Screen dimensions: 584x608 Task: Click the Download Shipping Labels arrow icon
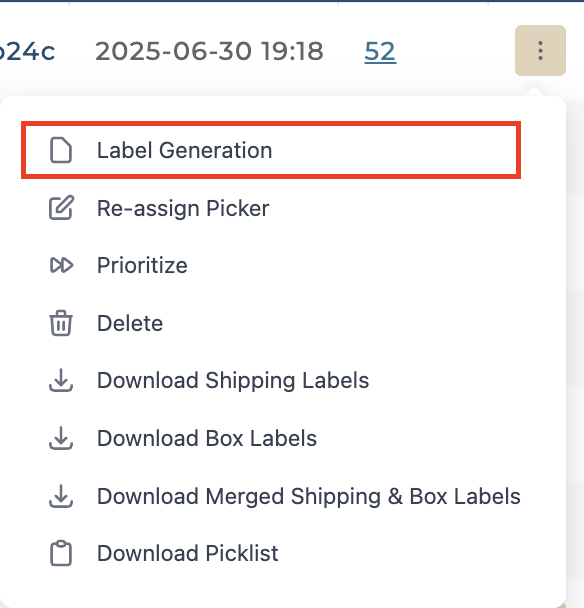coord(61,380)
